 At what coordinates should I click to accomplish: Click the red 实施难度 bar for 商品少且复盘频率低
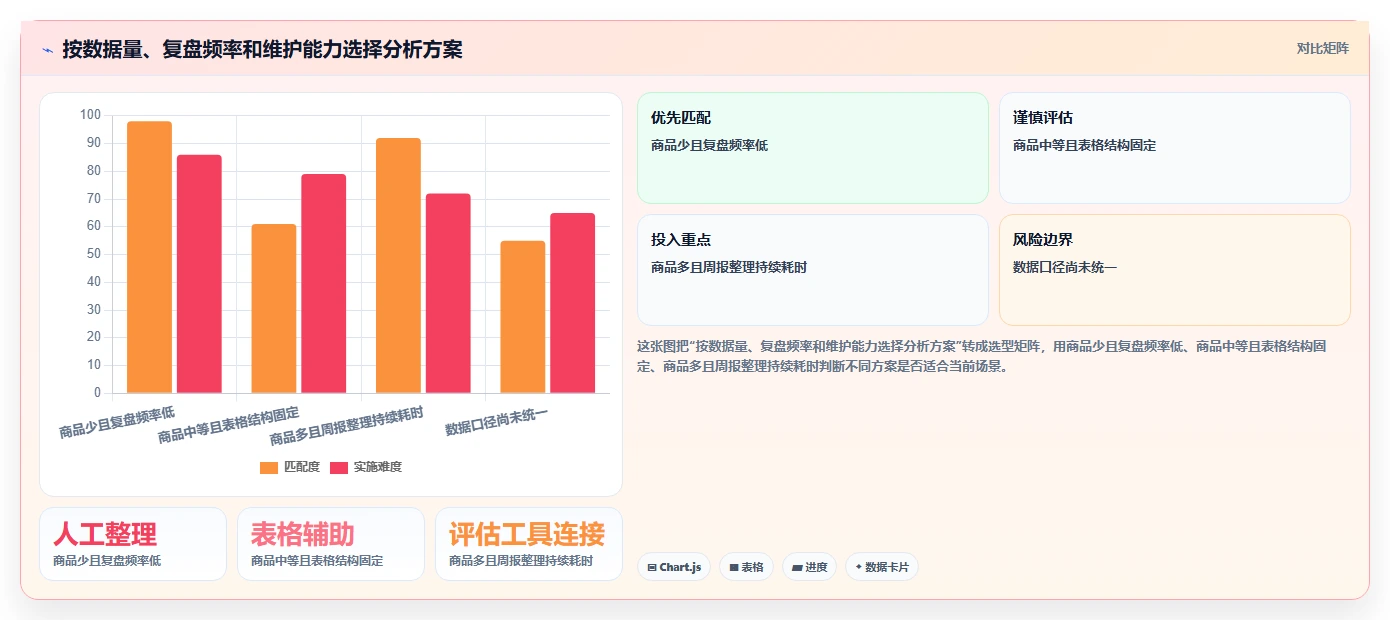pos(199,274)
